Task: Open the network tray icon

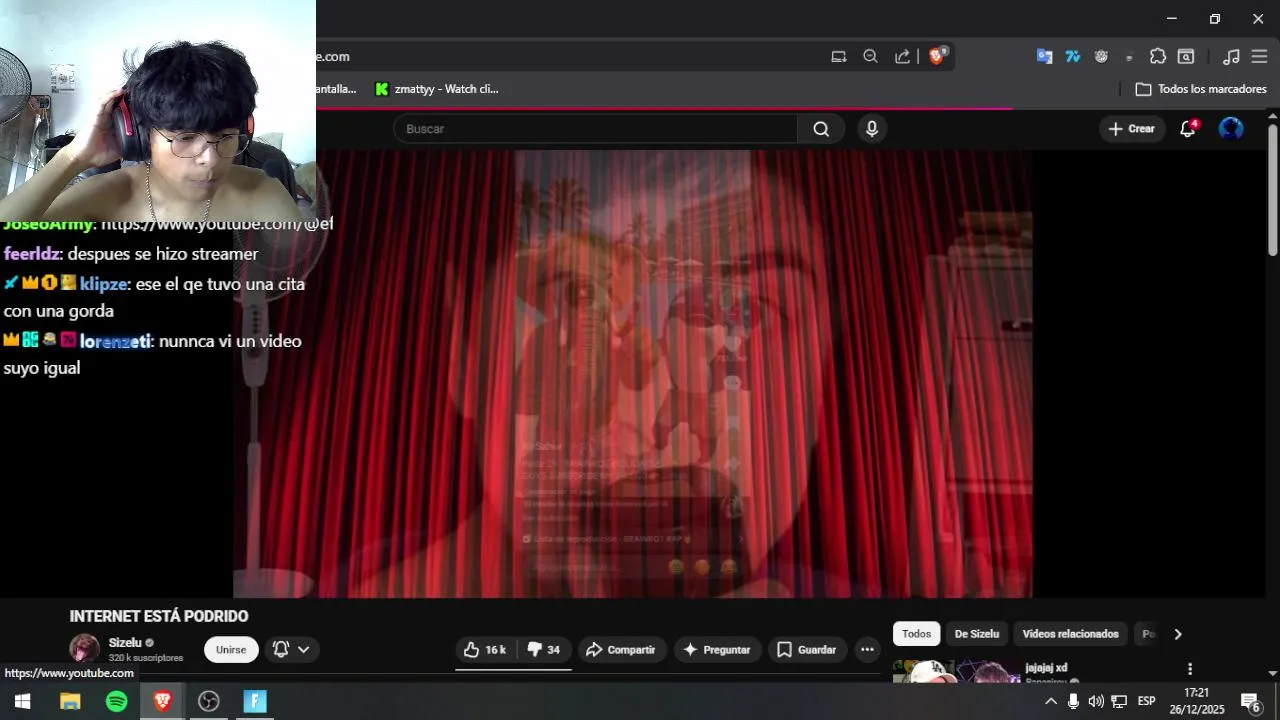Action: [1119, 701]
